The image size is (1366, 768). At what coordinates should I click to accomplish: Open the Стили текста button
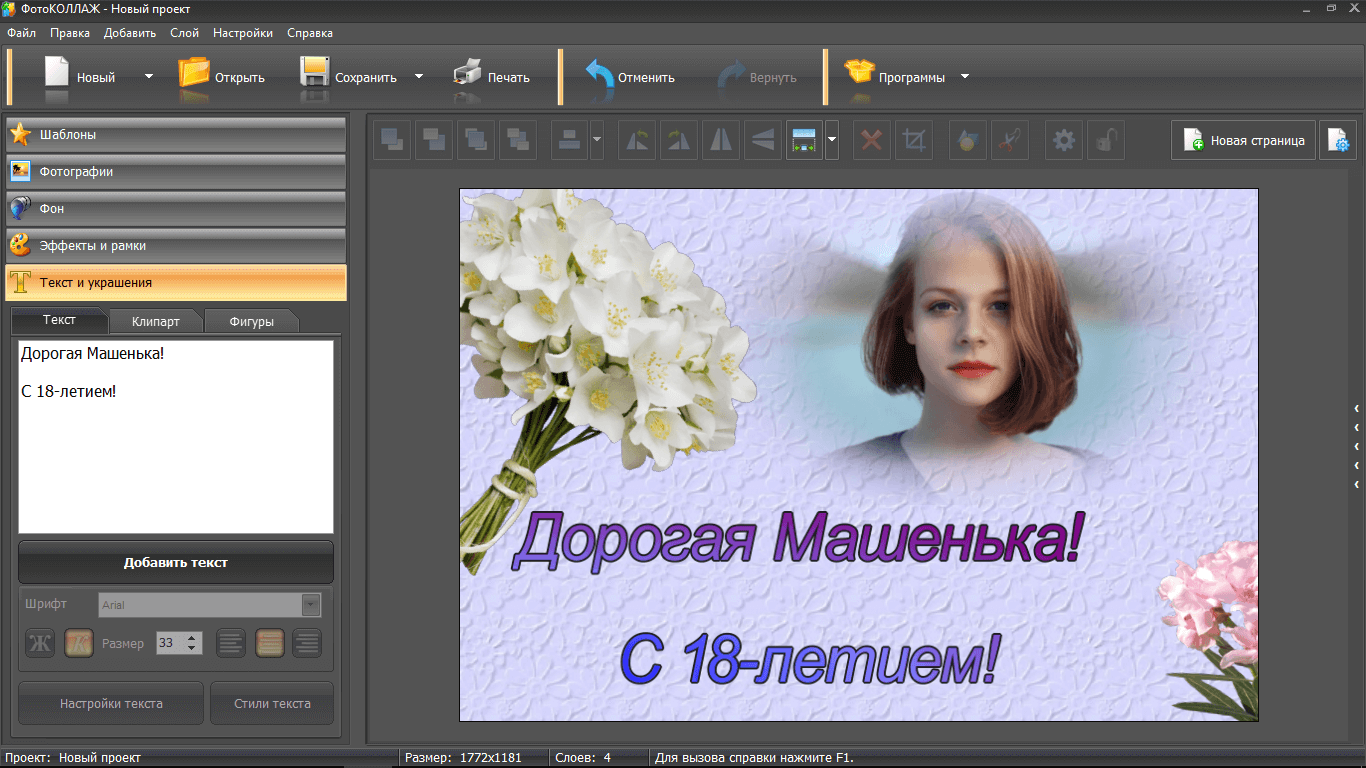click(x=272, y=703)
